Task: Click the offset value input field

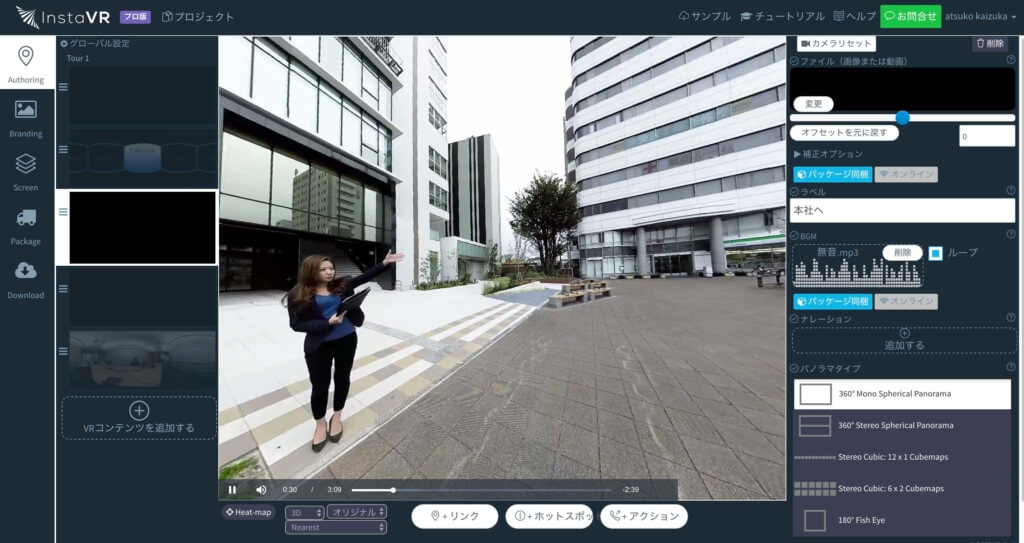Action: (x=987, y=136)
